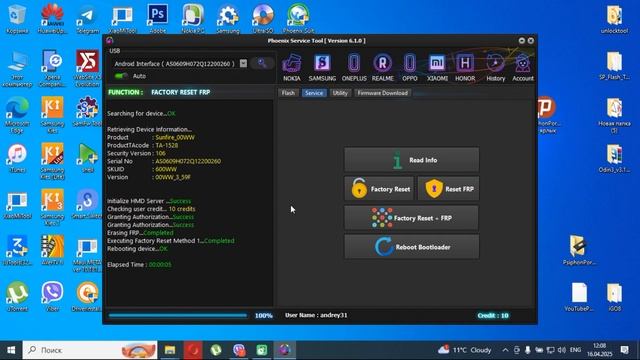Viewport: 640px width, 360px height.
Task: Toggle the Auto detection switch
Action: pyautogui.click(x=121, y=76)
